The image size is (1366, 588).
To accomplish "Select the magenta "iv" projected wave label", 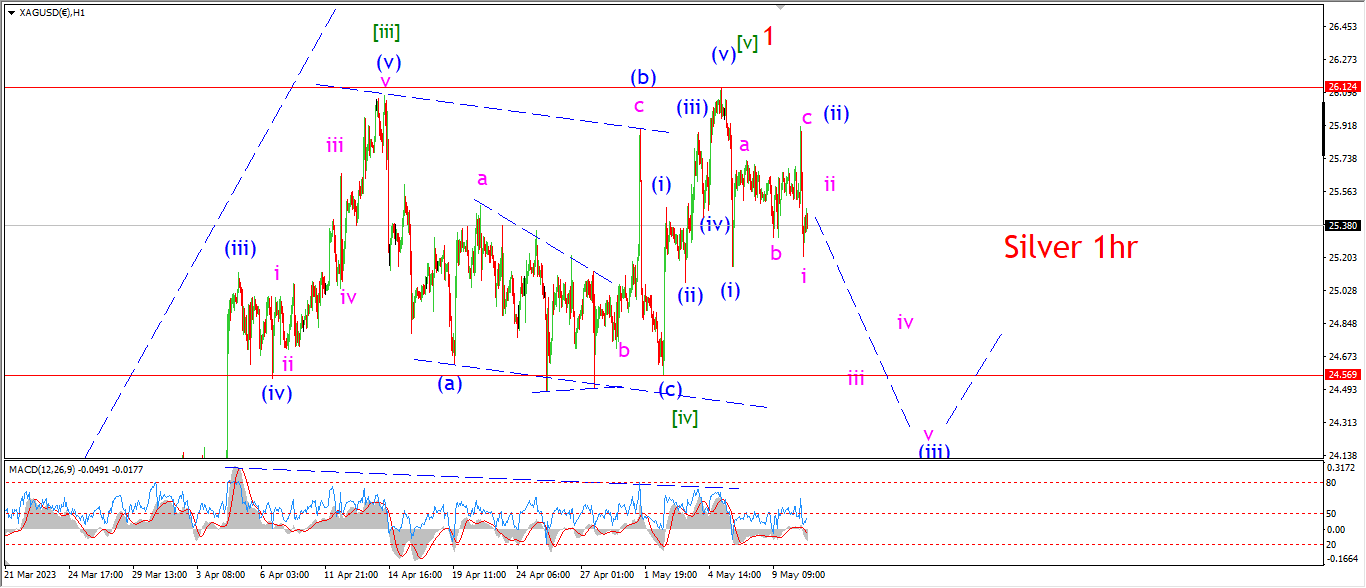I will [x=905, y=322].
